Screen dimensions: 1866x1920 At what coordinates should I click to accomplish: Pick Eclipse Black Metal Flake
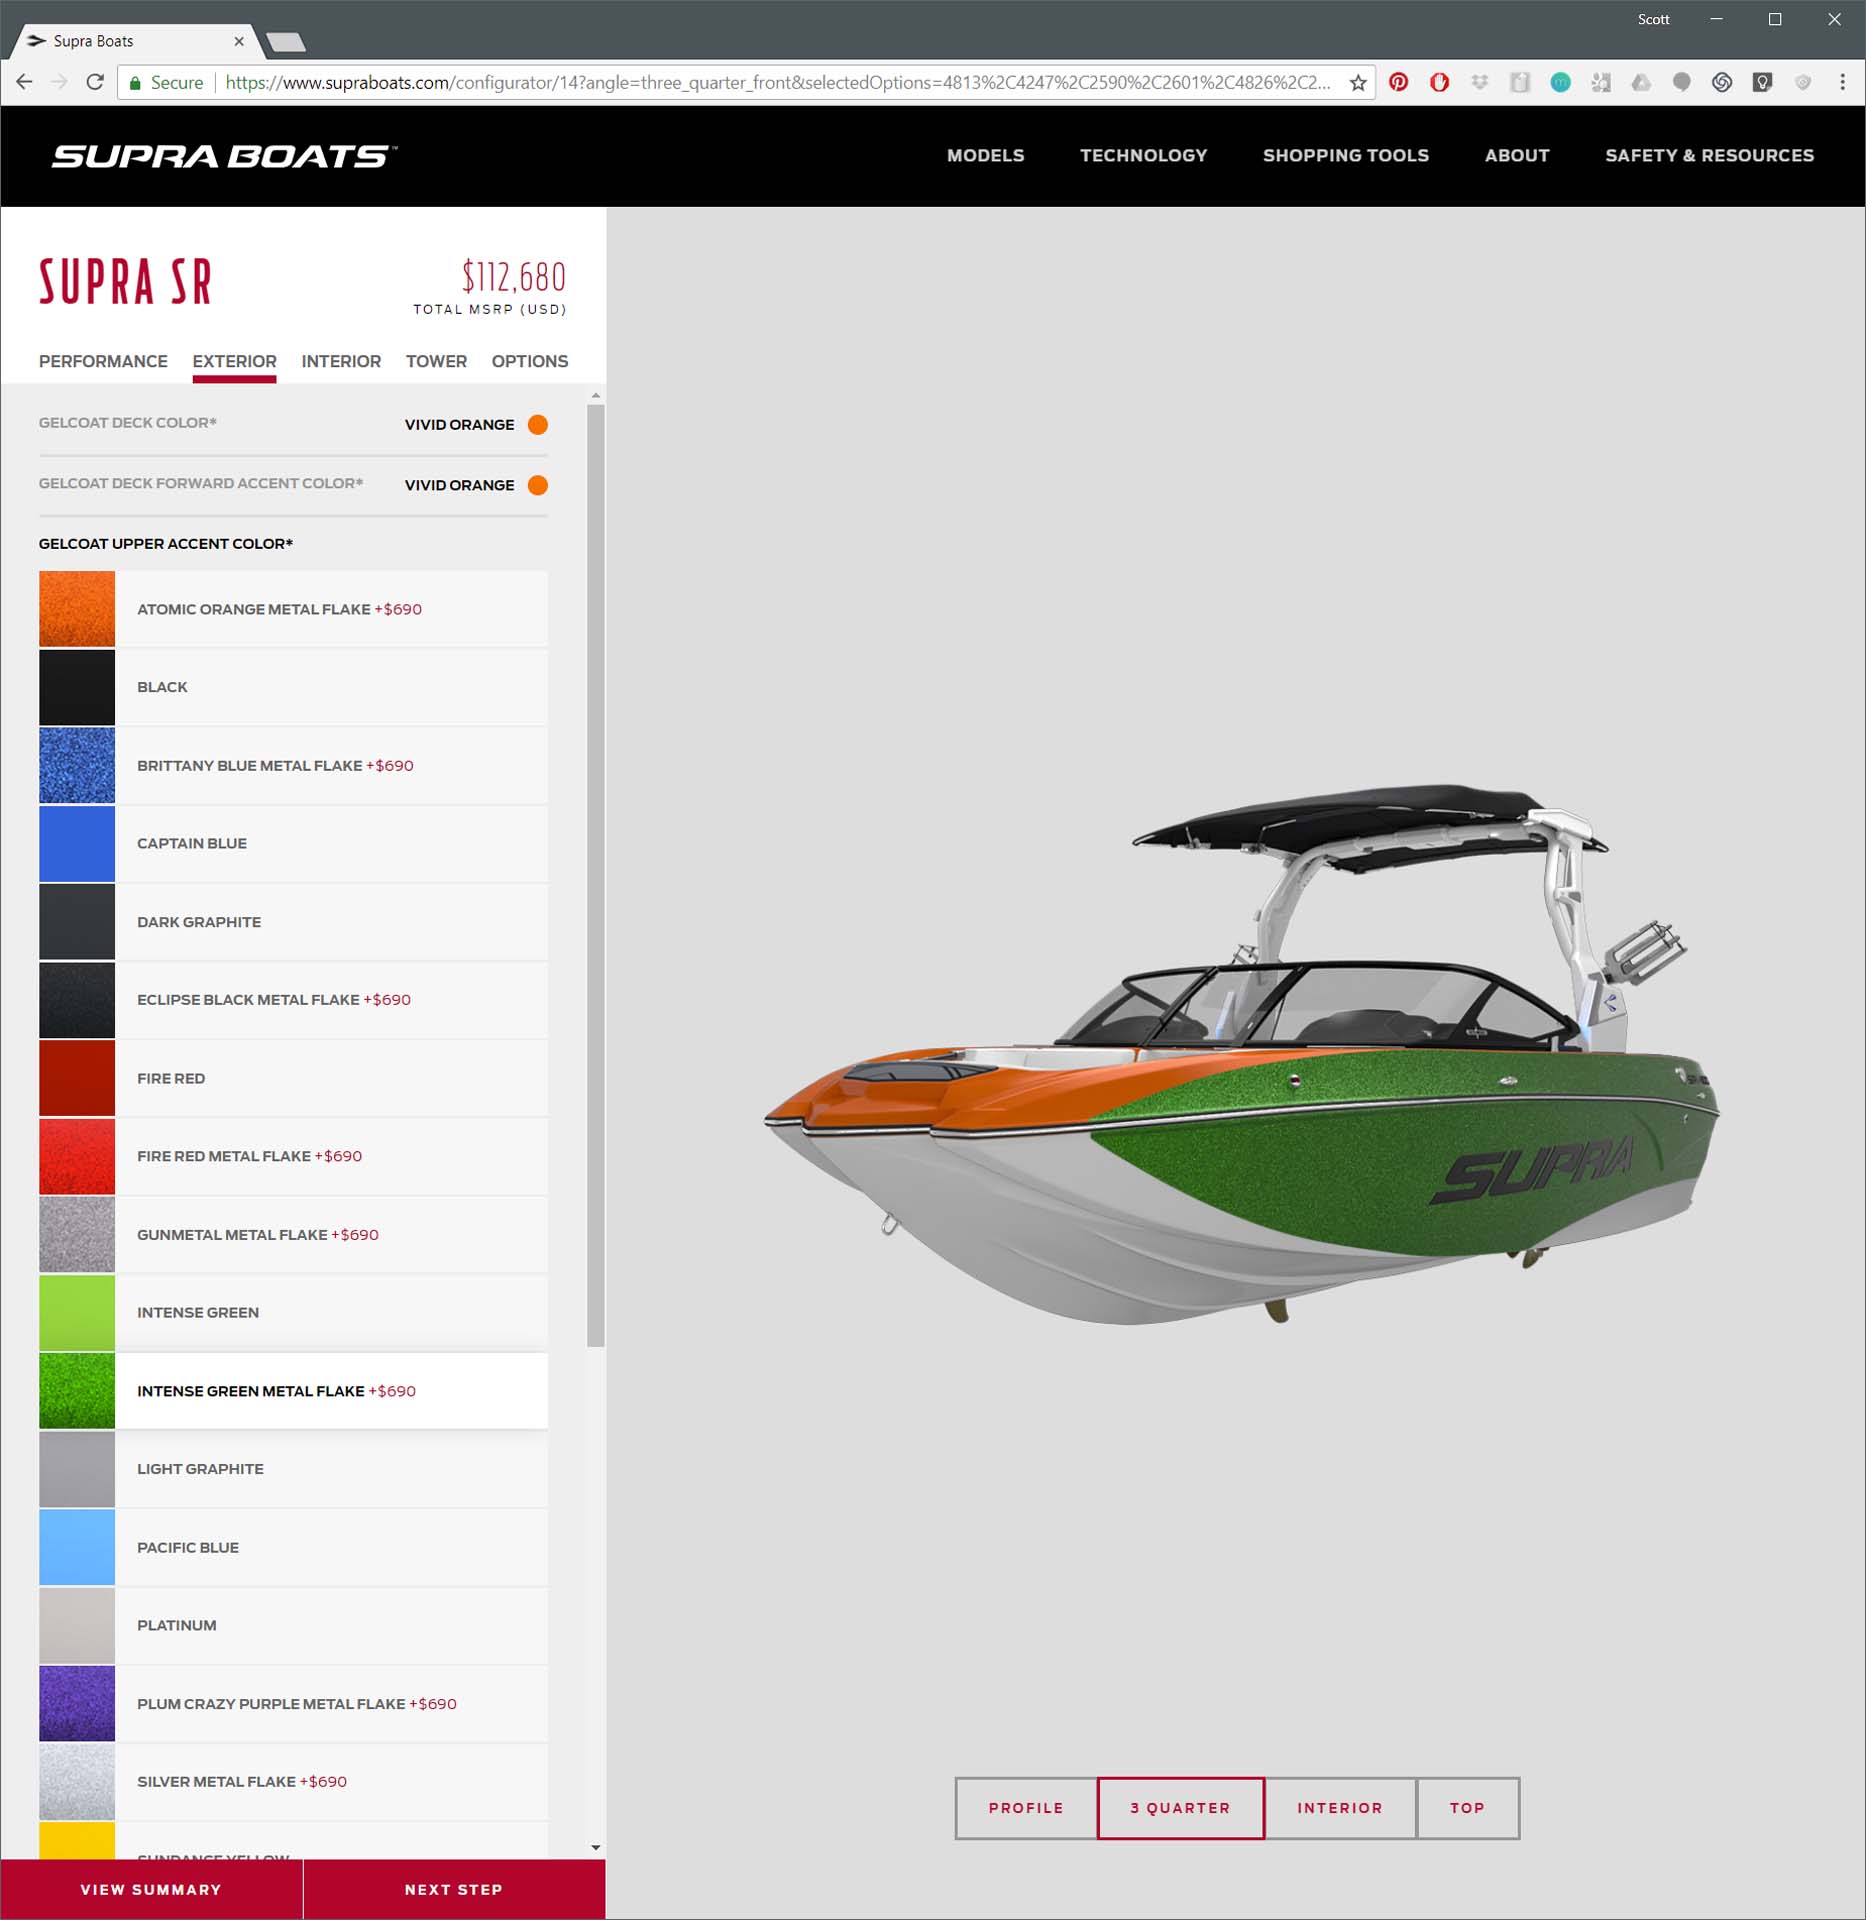293,1000
